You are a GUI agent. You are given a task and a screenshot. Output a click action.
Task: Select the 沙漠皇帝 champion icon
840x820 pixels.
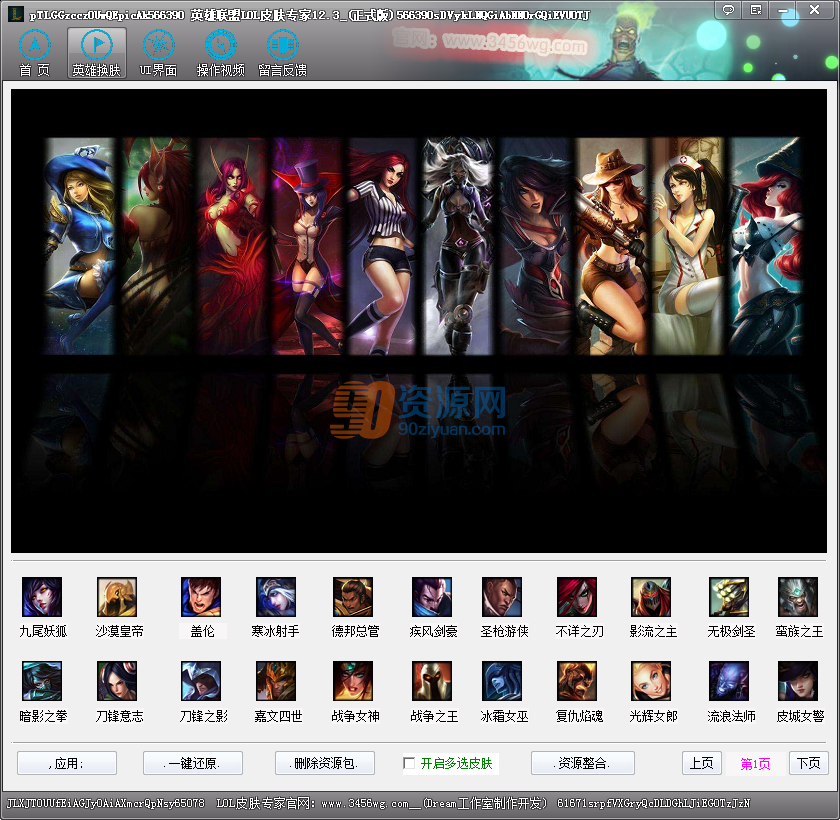[x=117, y=597]
